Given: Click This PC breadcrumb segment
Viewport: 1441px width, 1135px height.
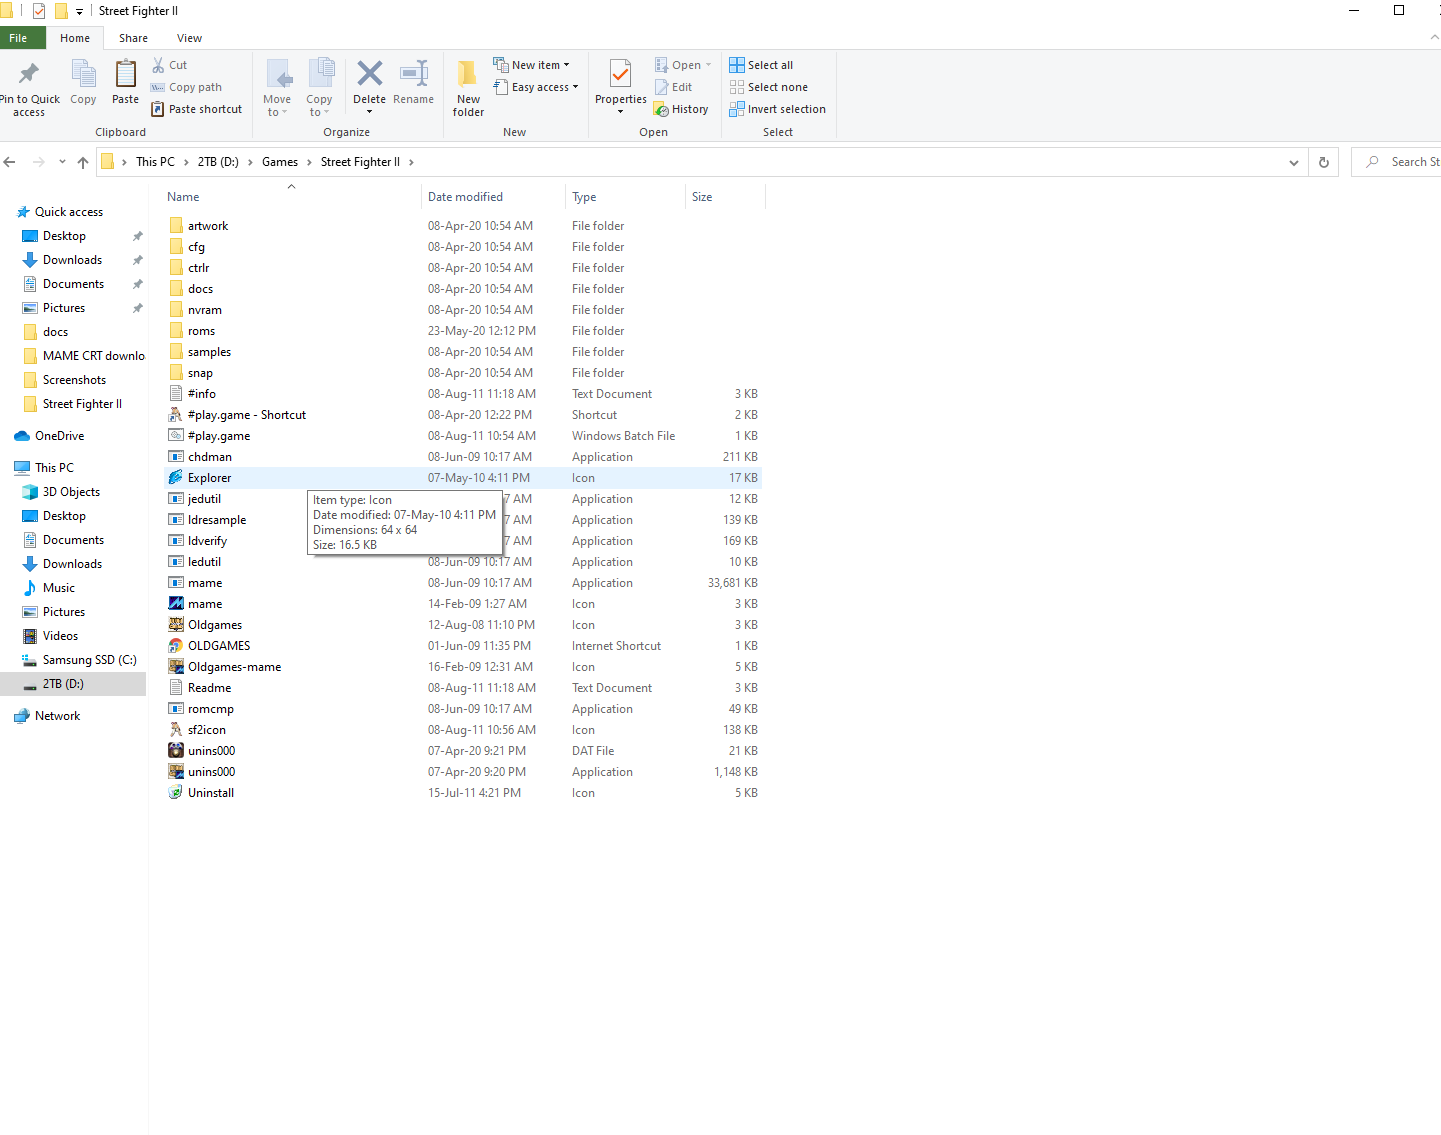Looking at the screenshot, I should (155, 162).
